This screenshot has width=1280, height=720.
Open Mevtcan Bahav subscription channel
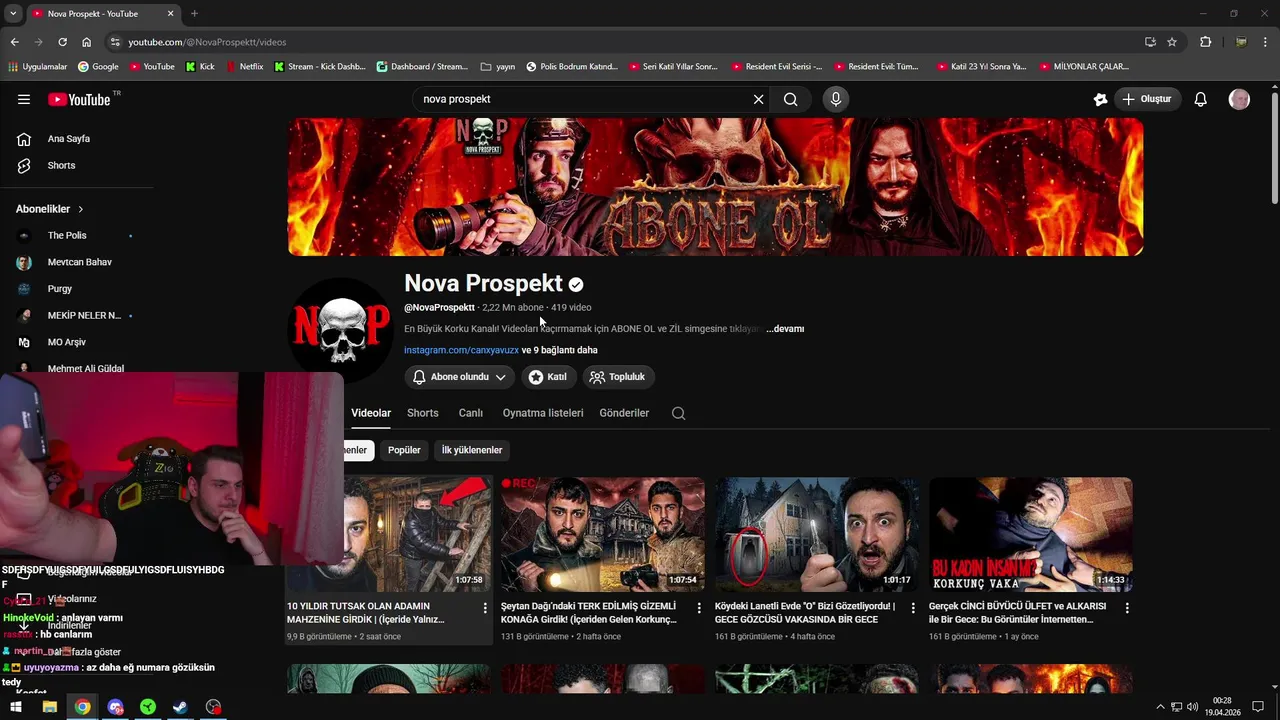point(78,262)
